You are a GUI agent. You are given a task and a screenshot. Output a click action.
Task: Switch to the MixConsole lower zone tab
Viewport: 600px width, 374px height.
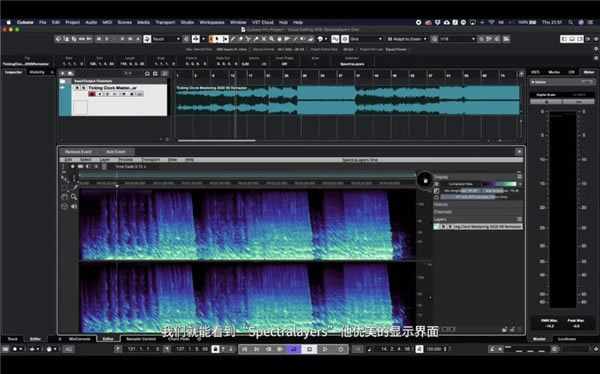79,339
